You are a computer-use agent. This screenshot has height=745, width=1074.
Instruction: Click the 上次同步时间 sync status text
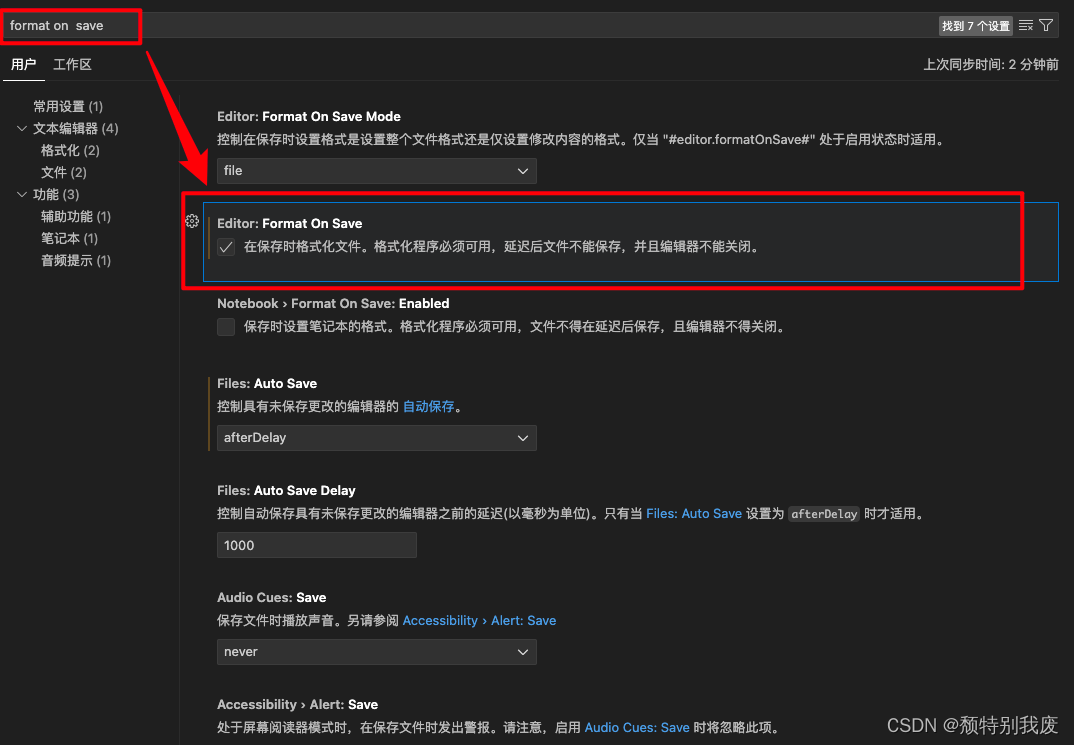click(990, 64)
